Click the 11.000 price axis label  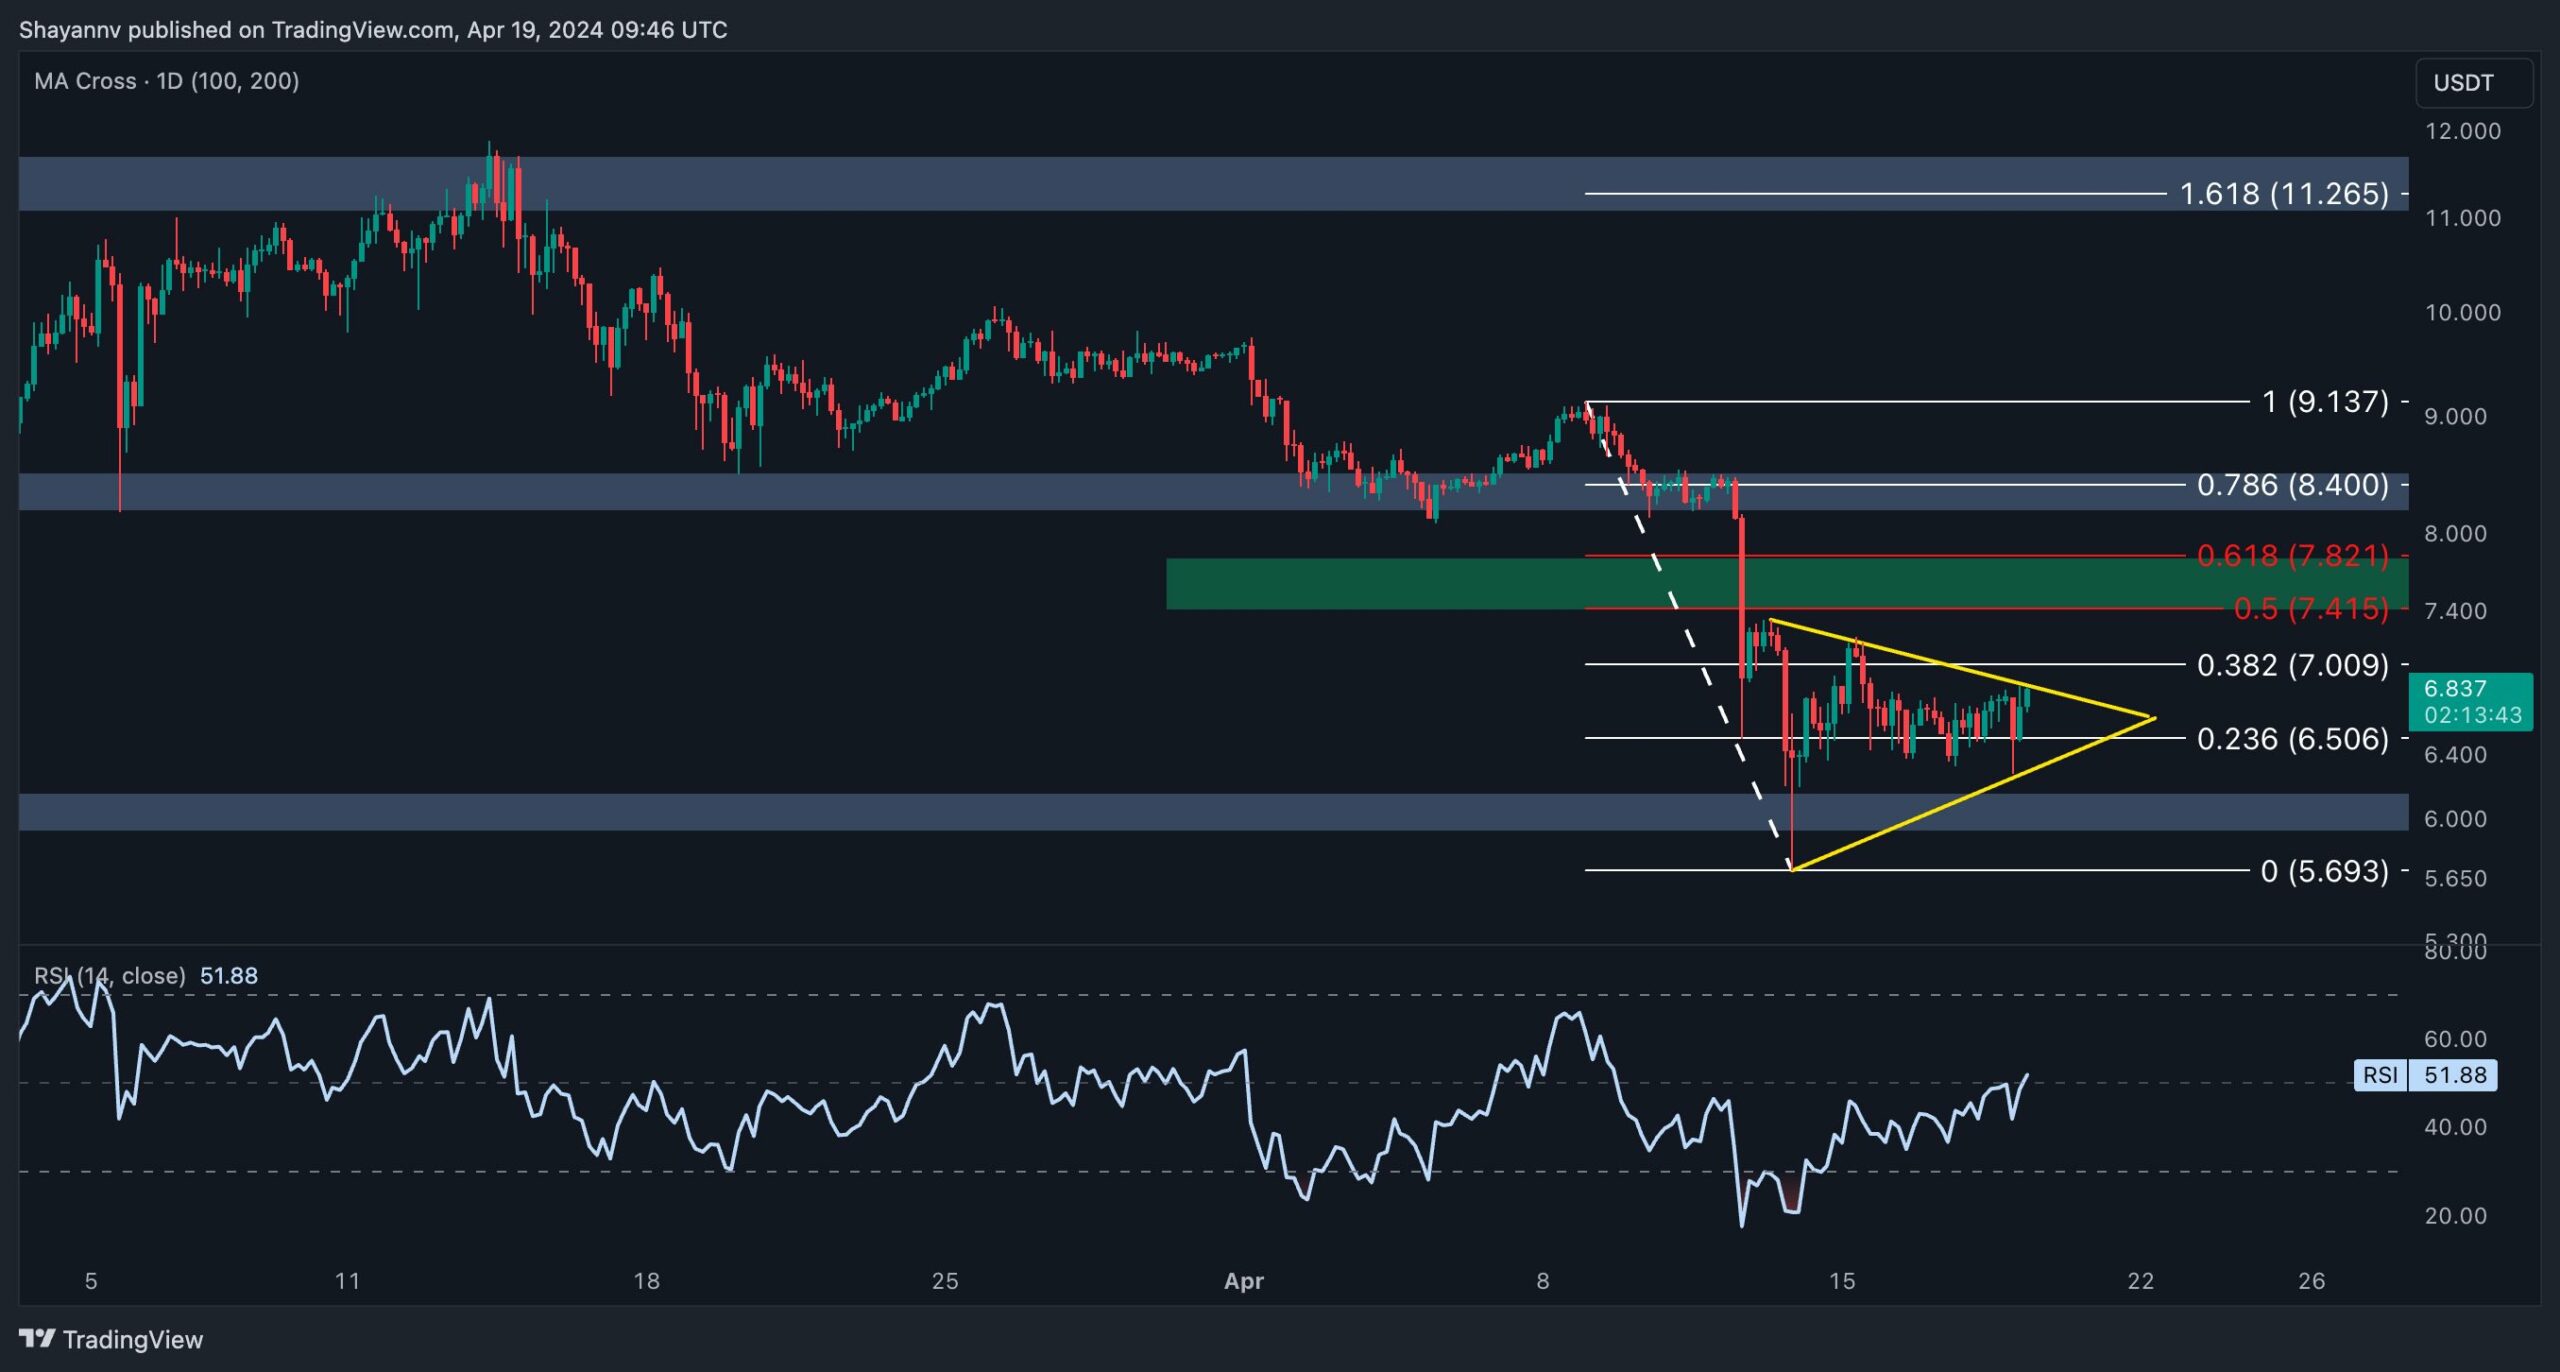coord(2462,218)
